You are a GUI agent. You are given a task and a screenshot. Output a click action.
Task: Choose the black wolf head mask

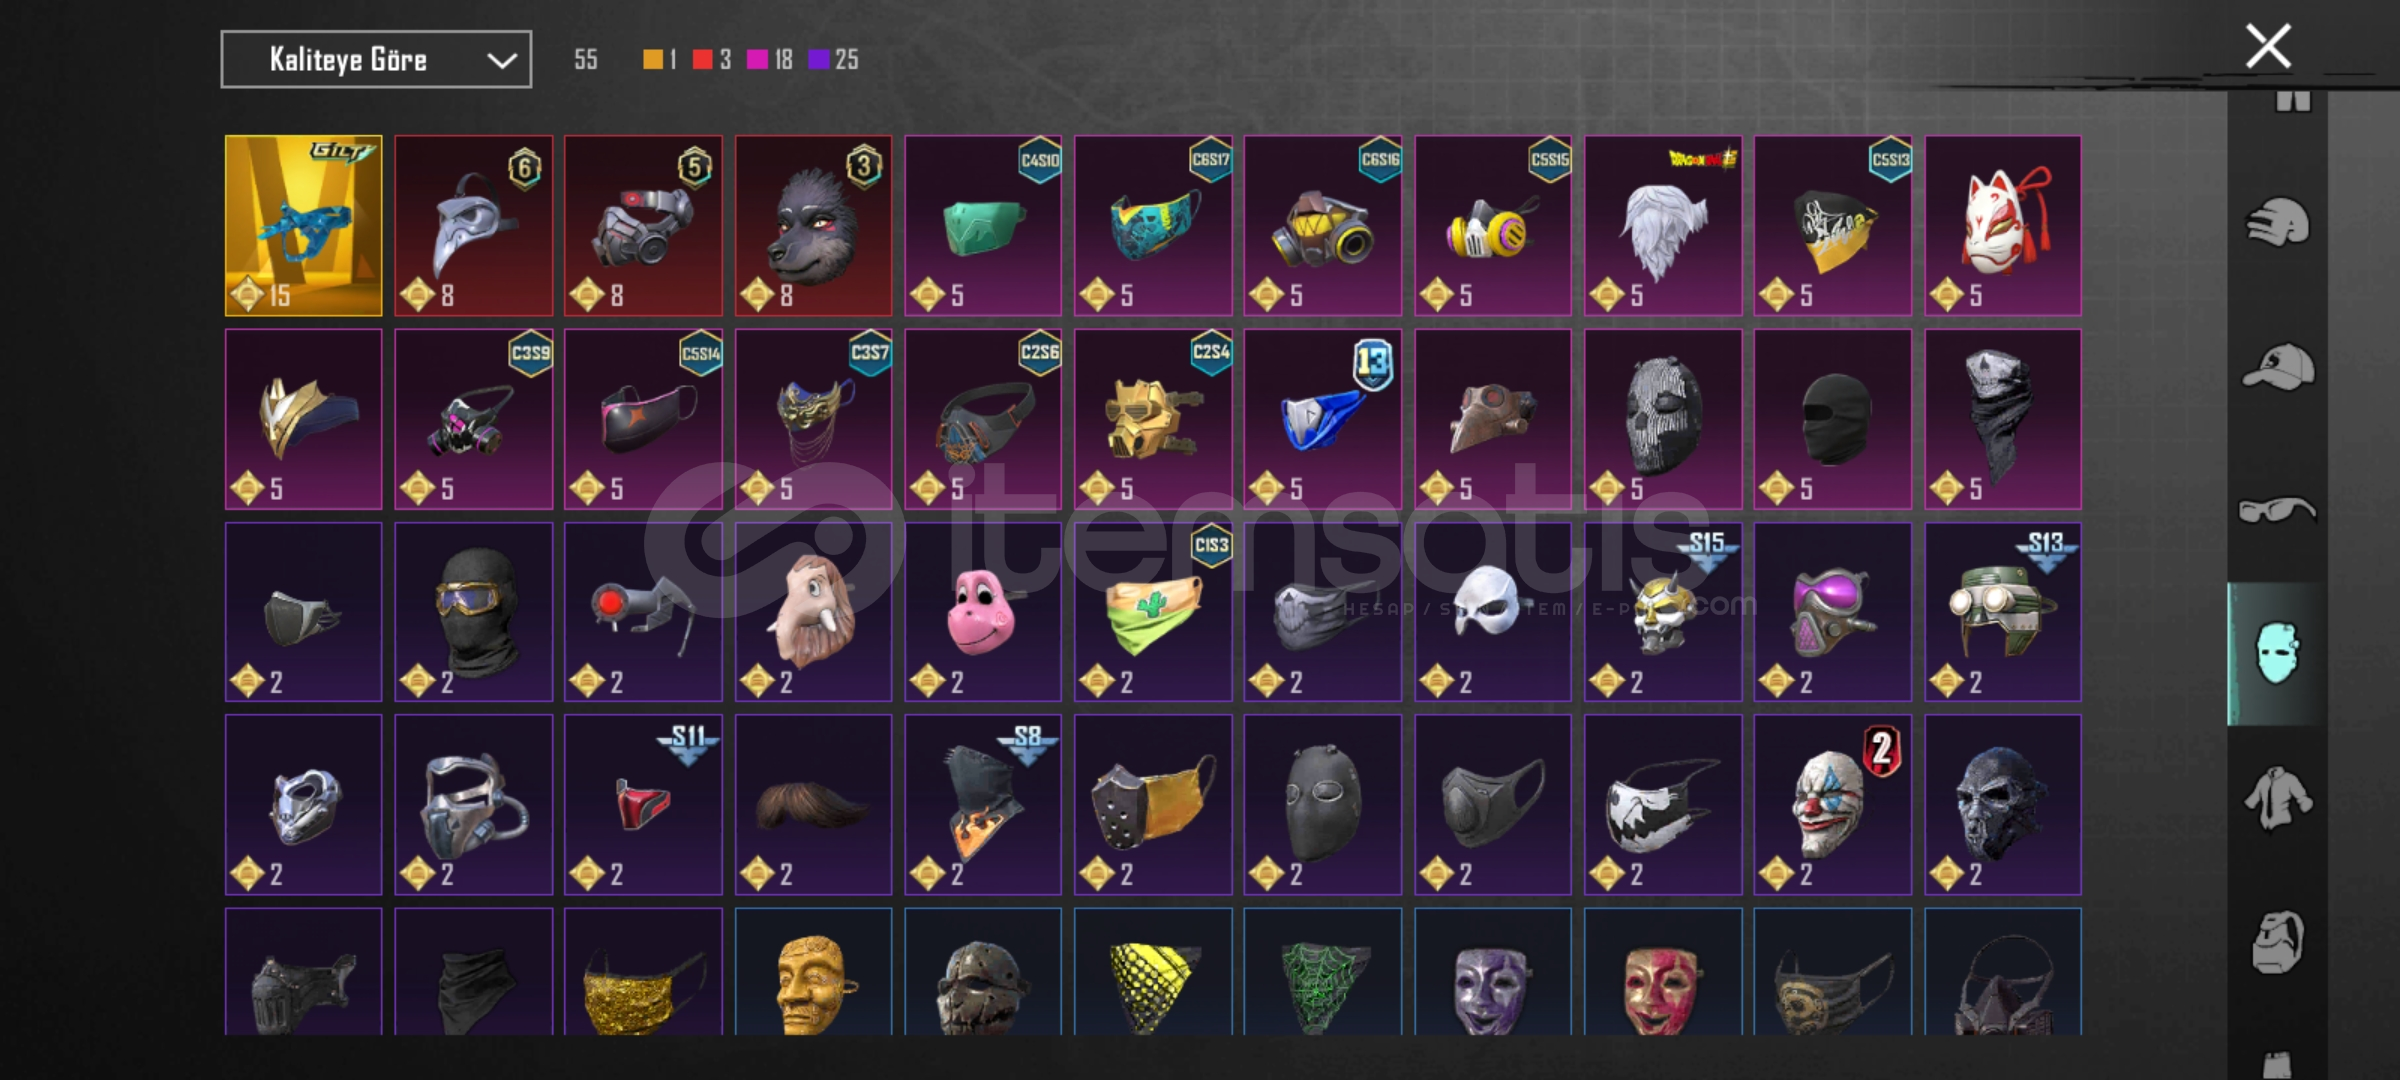[814, 226]
